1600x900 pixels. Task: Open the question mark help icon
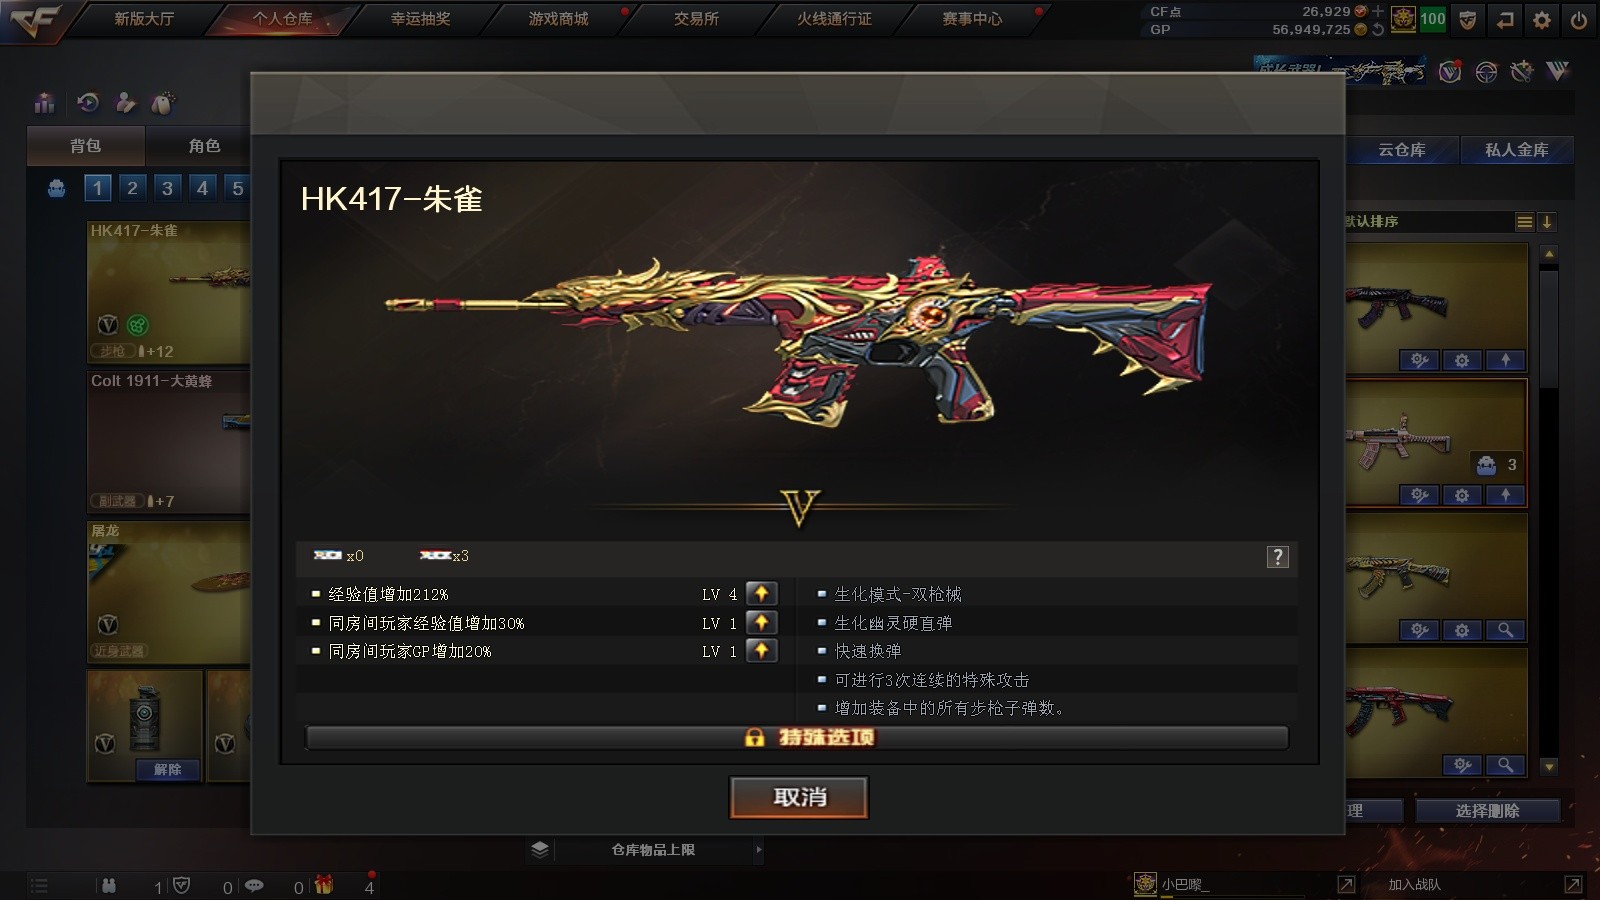(1277, 557)
